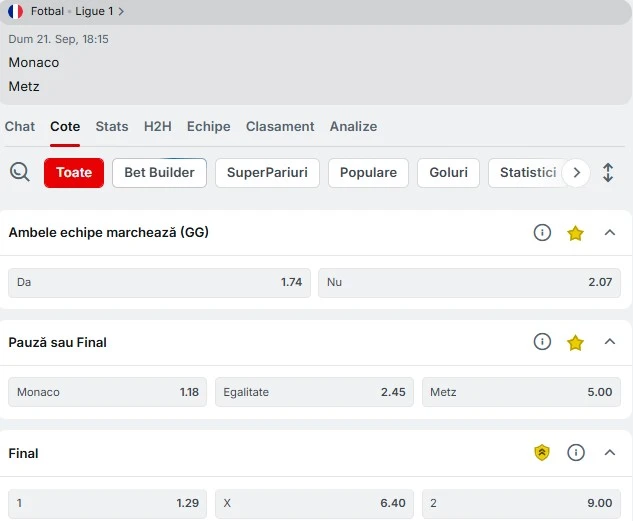This screenshot has height=521, width=633.
Task: Collapse the Ambele echipe marchează (GG) section
Action: [610, 232]
